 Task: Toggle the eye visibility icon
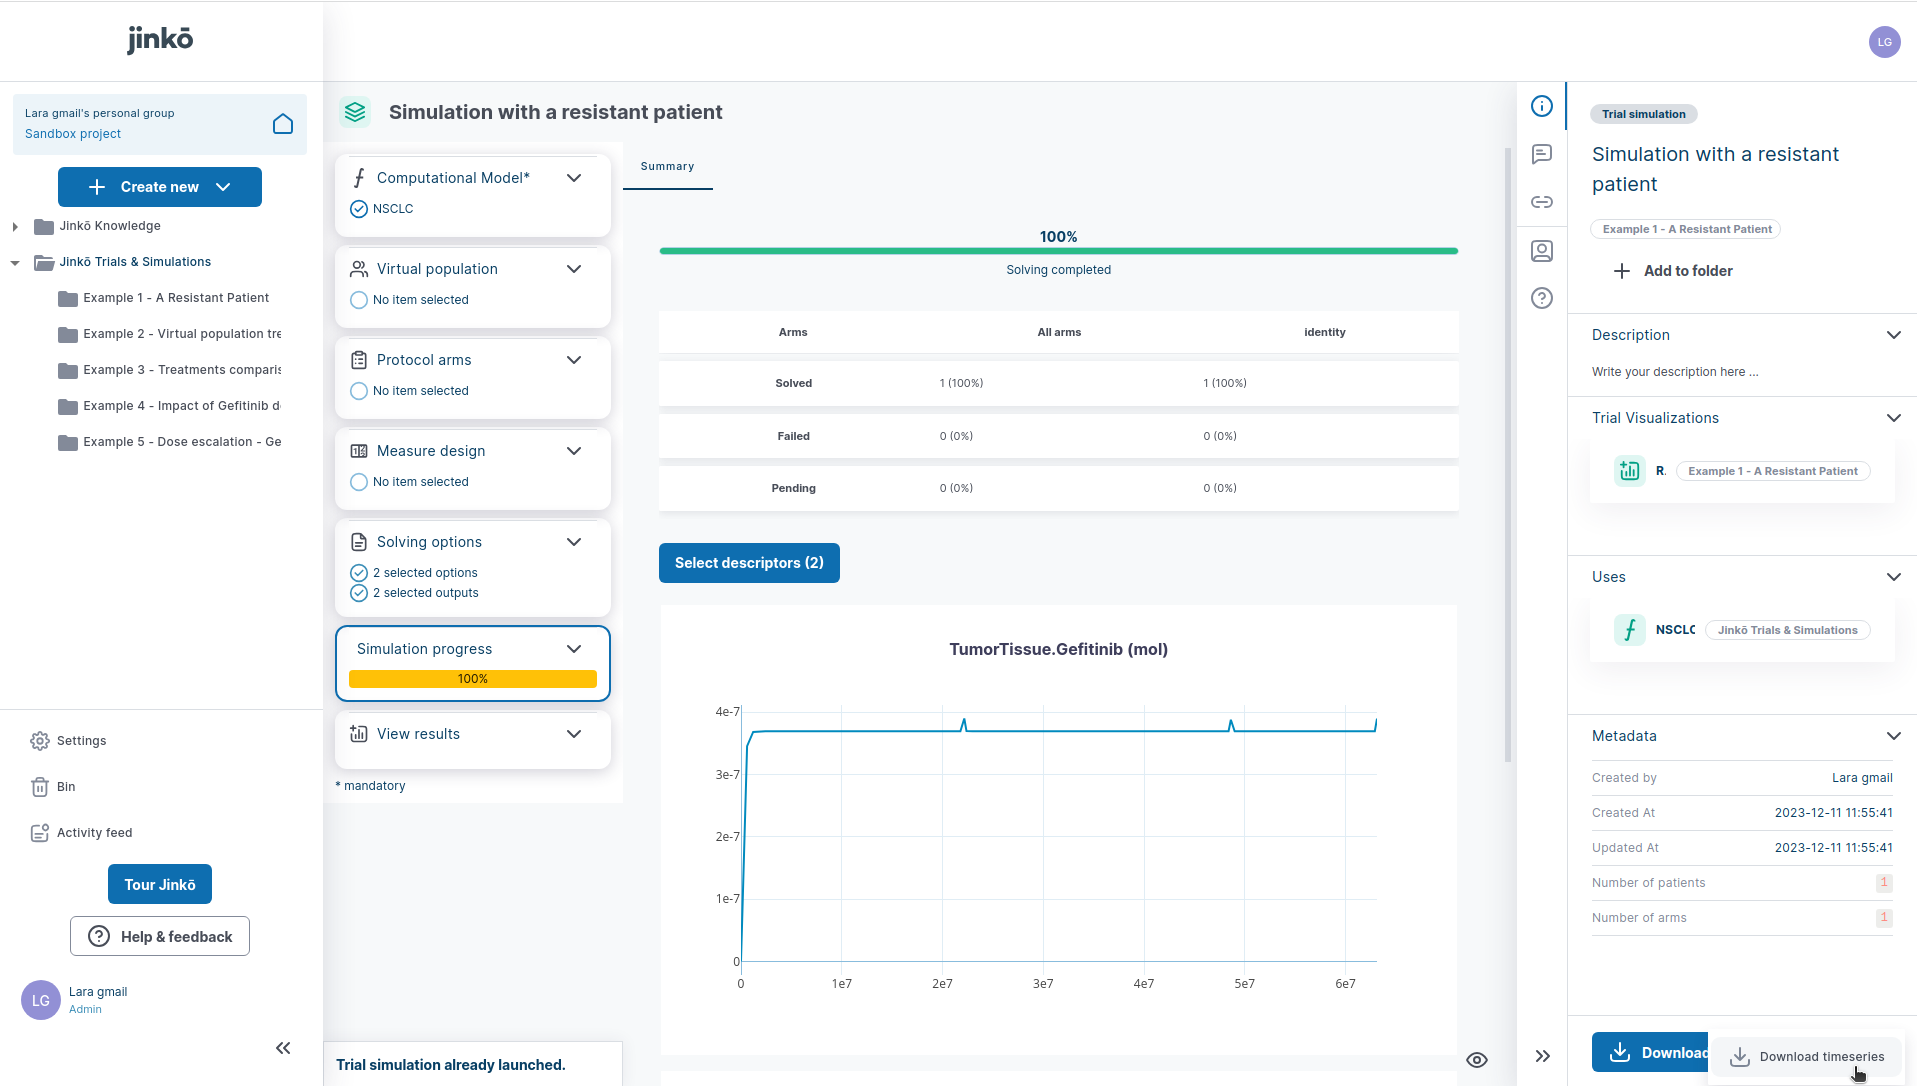[1477, 1060]
